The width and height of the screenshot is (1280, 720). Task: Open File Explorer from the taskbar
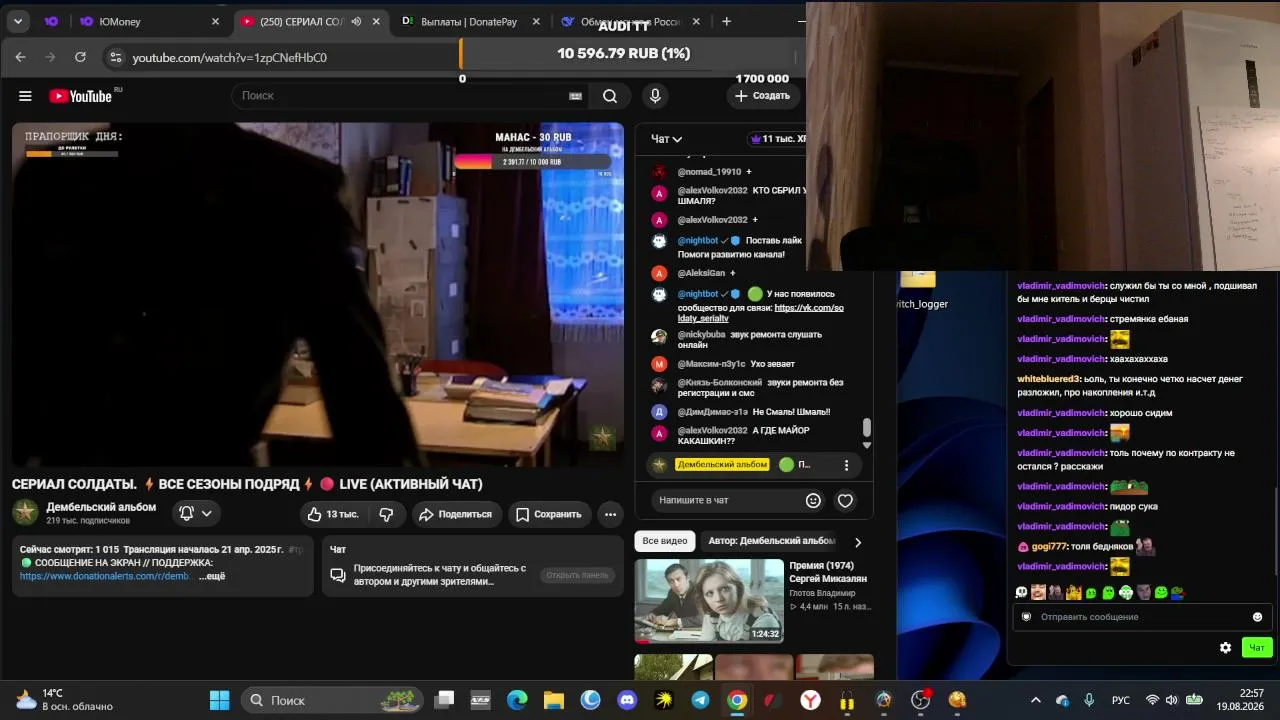point(554,700)
